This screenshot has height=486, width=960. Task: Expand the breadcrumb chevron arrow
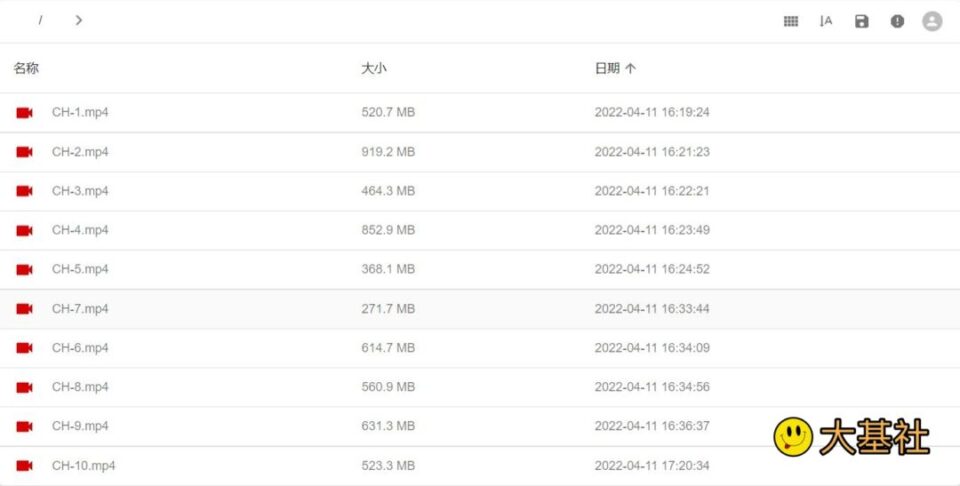pyautogui.click(x=79, y=20)
